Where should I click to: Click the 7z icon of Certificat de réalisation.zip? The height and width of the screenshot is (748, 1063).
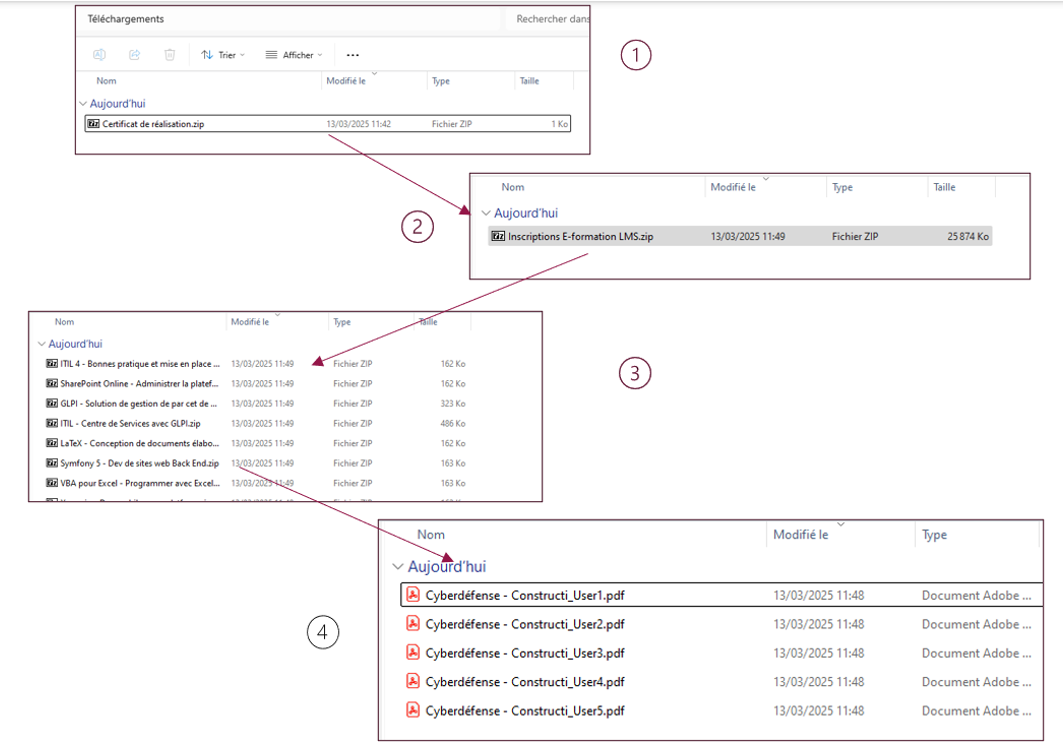tap(94, 124)
